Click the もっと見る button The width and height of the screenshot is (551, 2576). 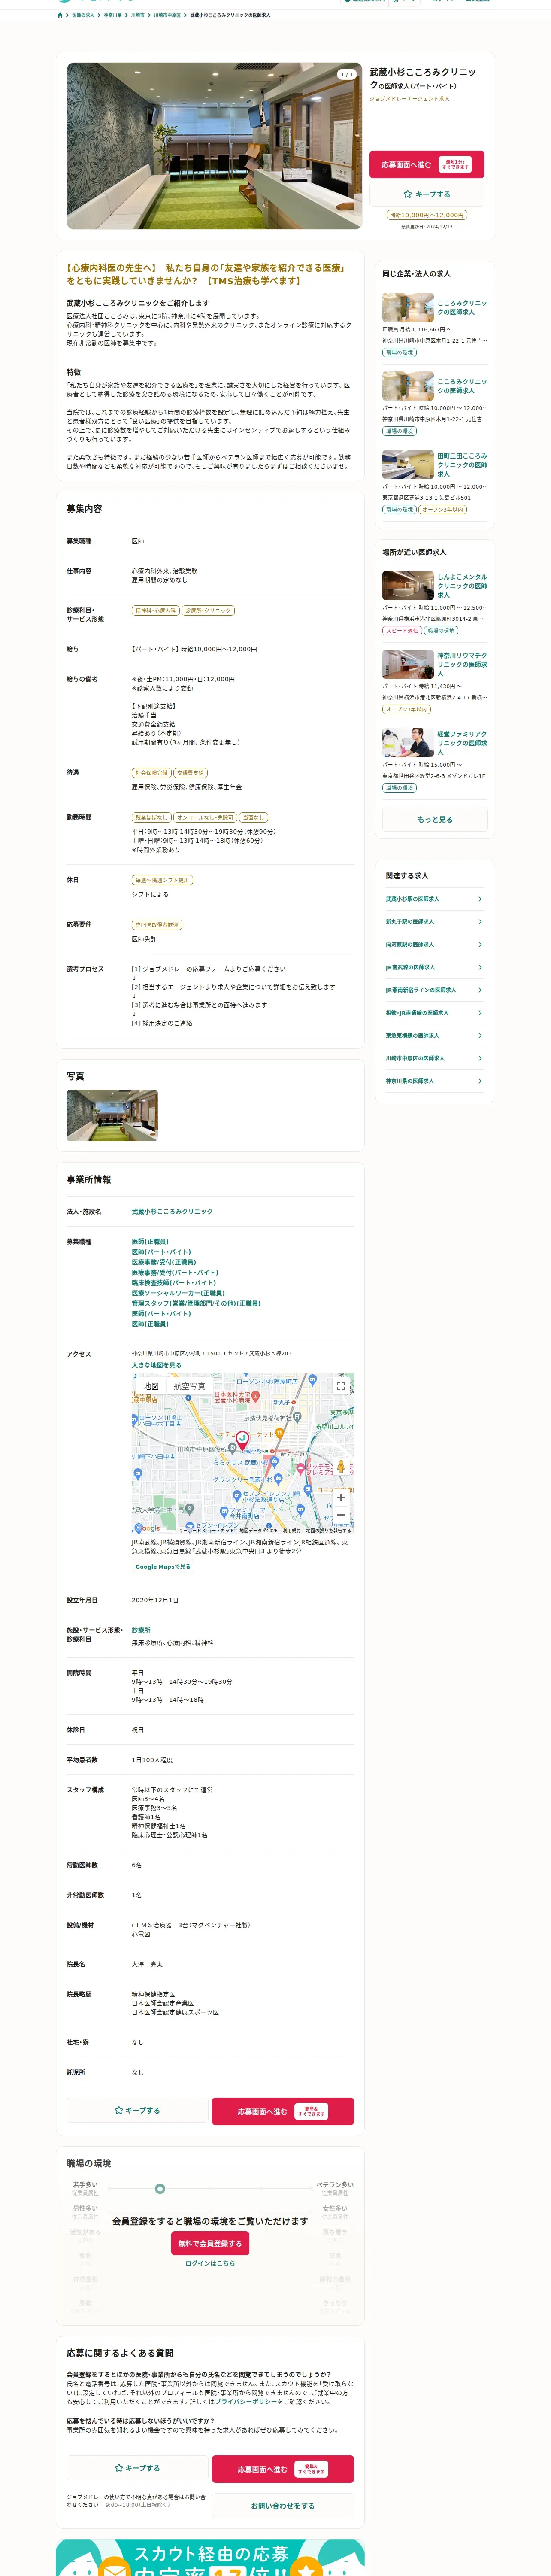[x=435, y=819]
